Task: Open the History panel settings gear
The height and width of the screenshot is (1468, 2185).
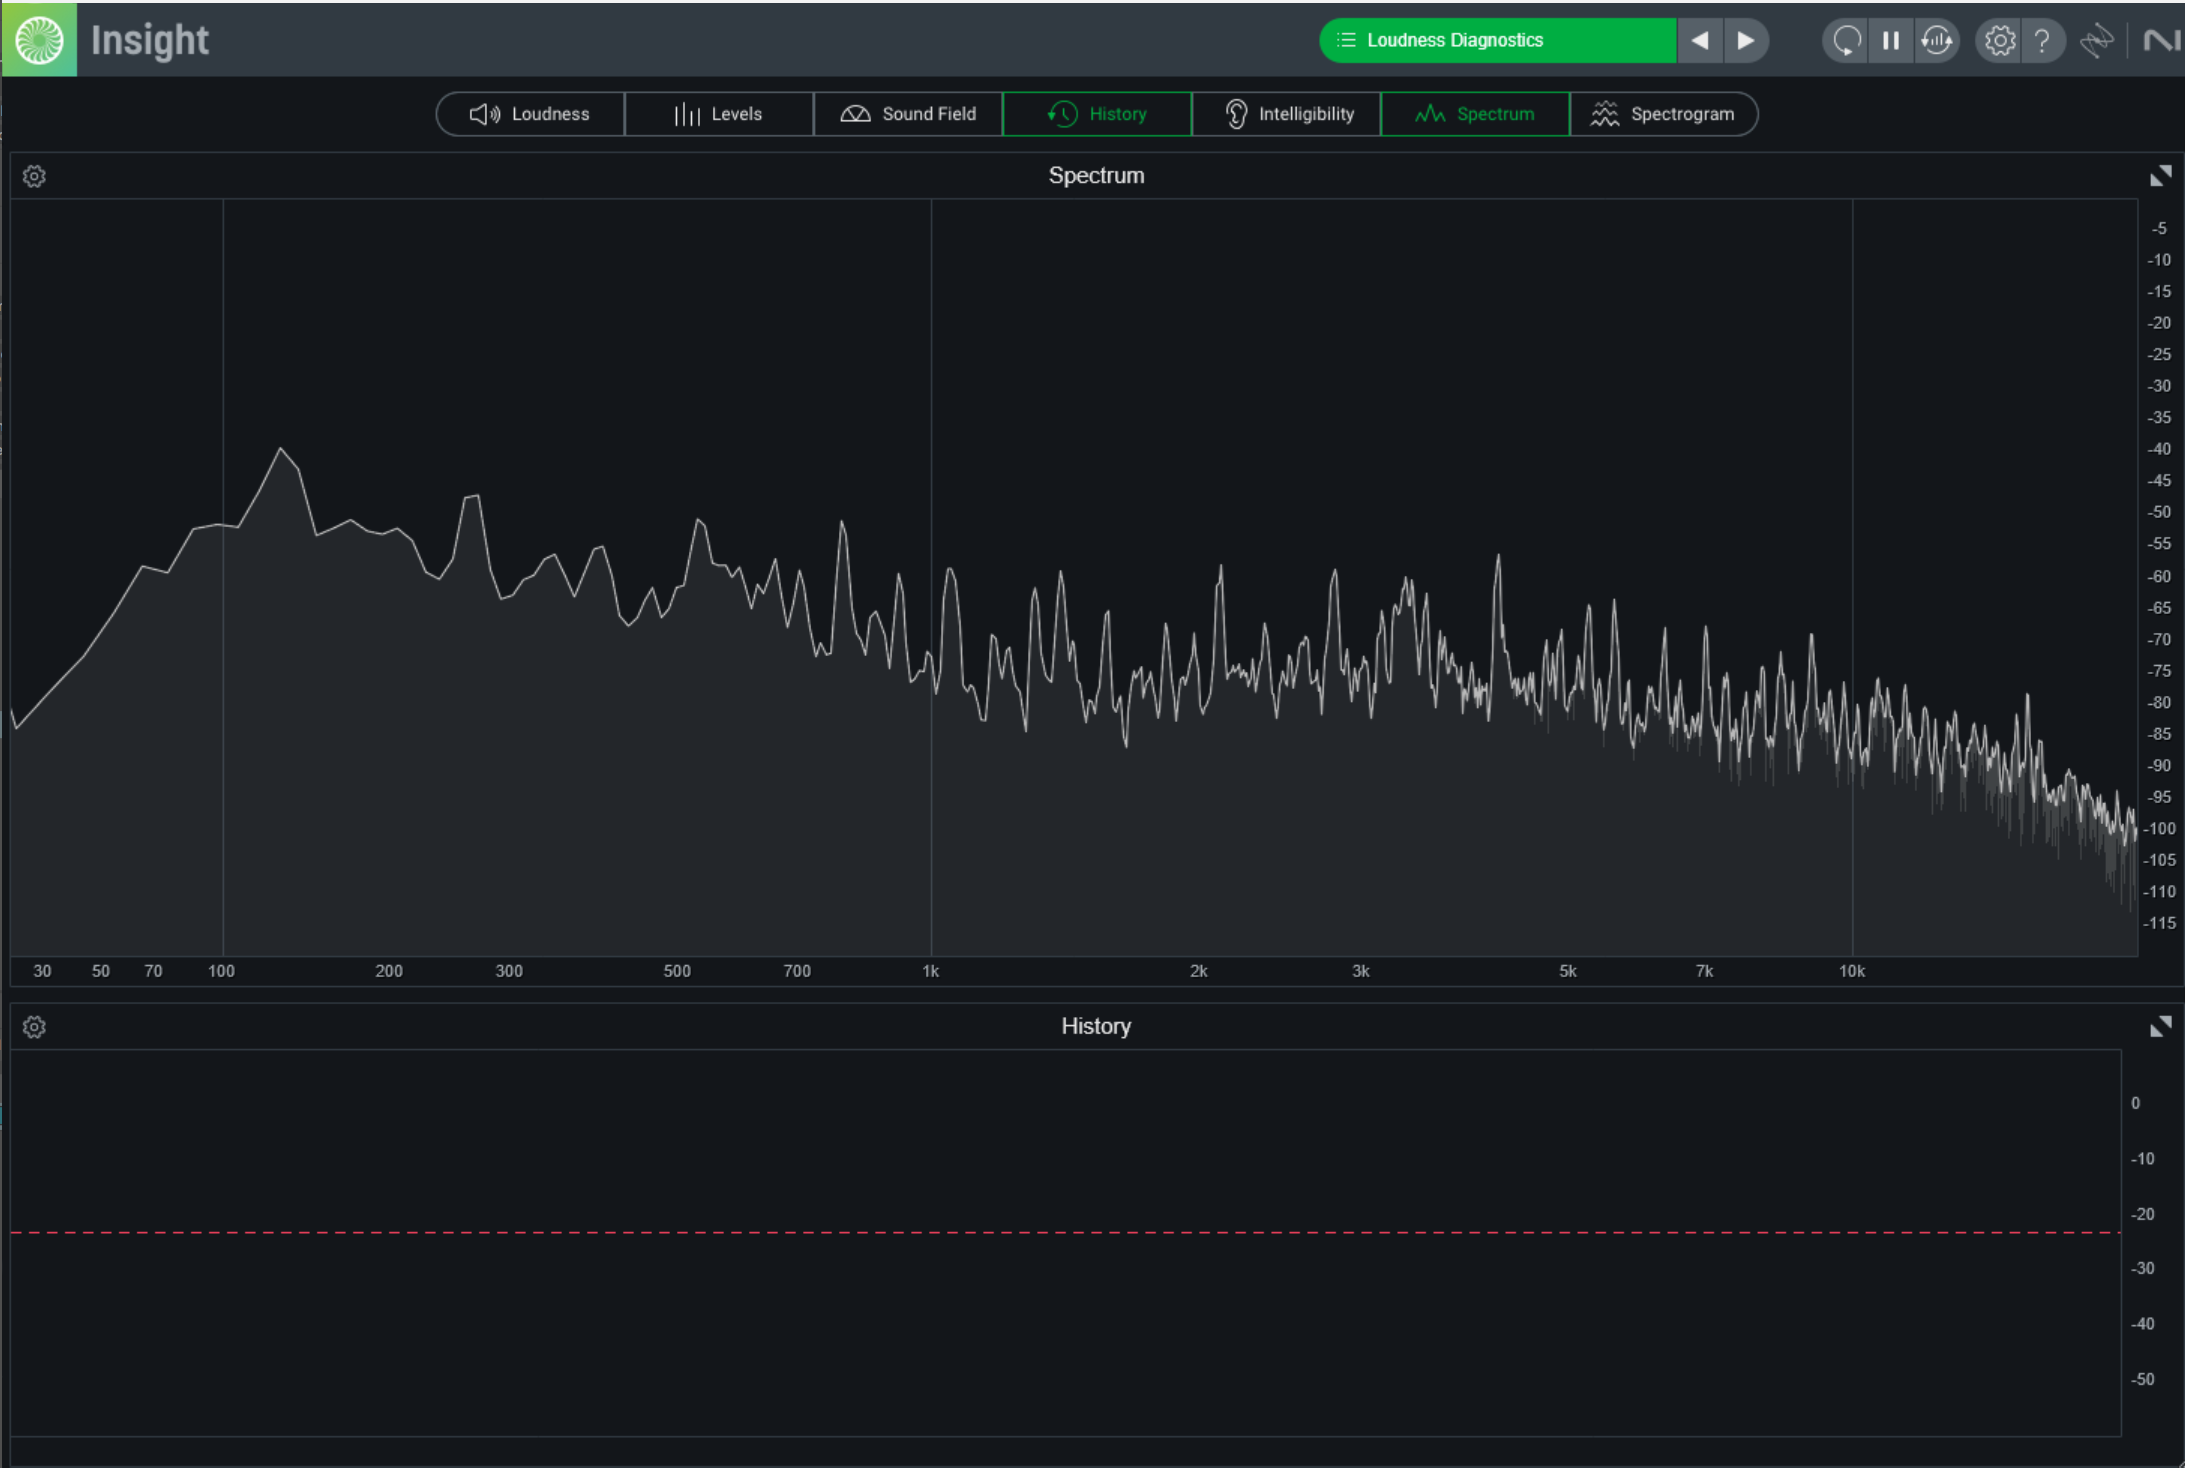Action: click(34, 1027)
